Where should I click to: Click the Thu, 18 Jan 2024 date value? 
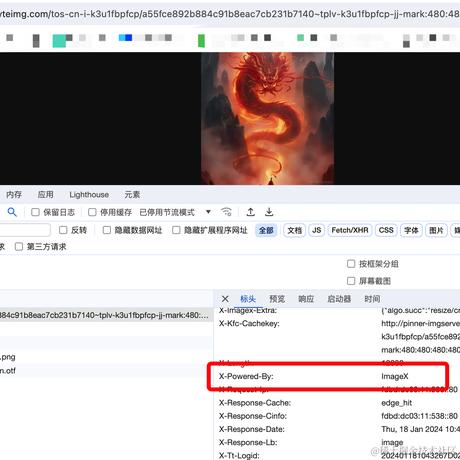(421, 429)
